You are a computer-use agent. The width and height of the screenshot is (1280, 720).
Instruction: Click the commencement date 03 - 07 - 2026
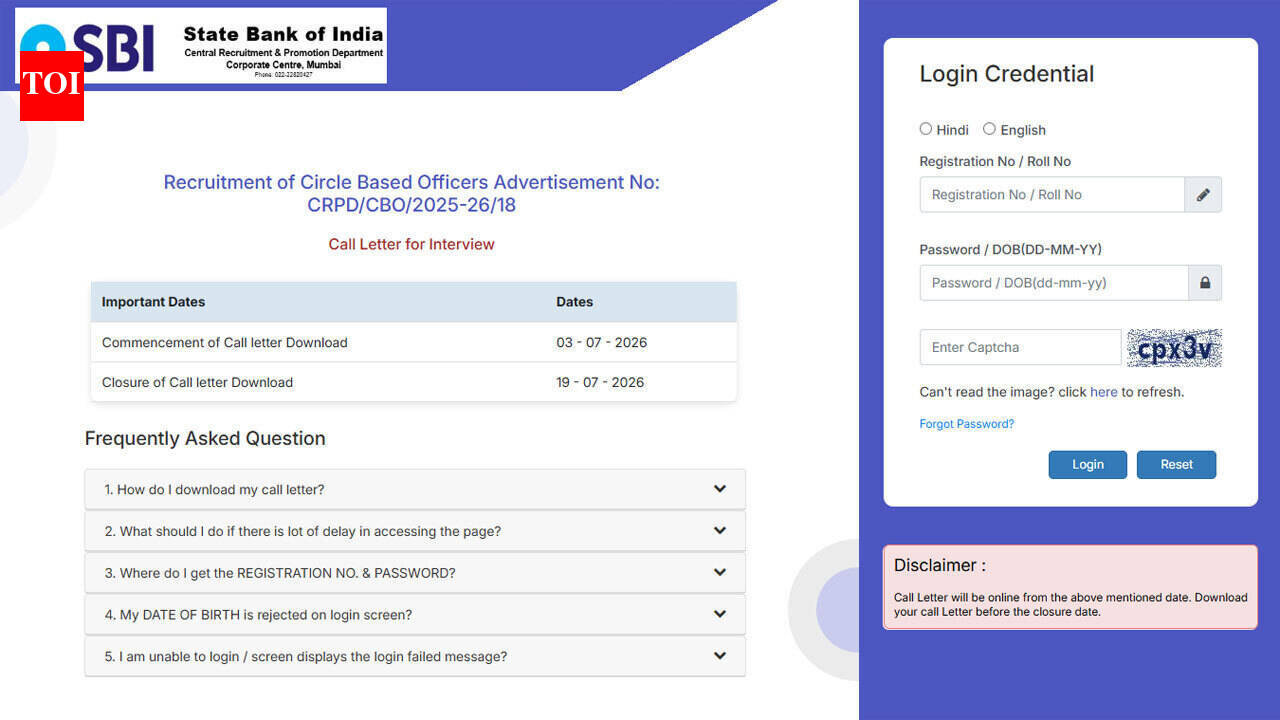click(x=602, y=342)
